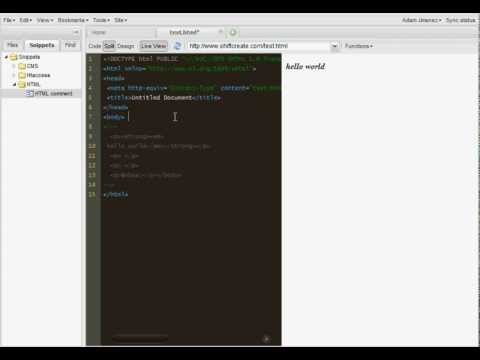
Task: Click the refresh preview icon
Action: 177,46
